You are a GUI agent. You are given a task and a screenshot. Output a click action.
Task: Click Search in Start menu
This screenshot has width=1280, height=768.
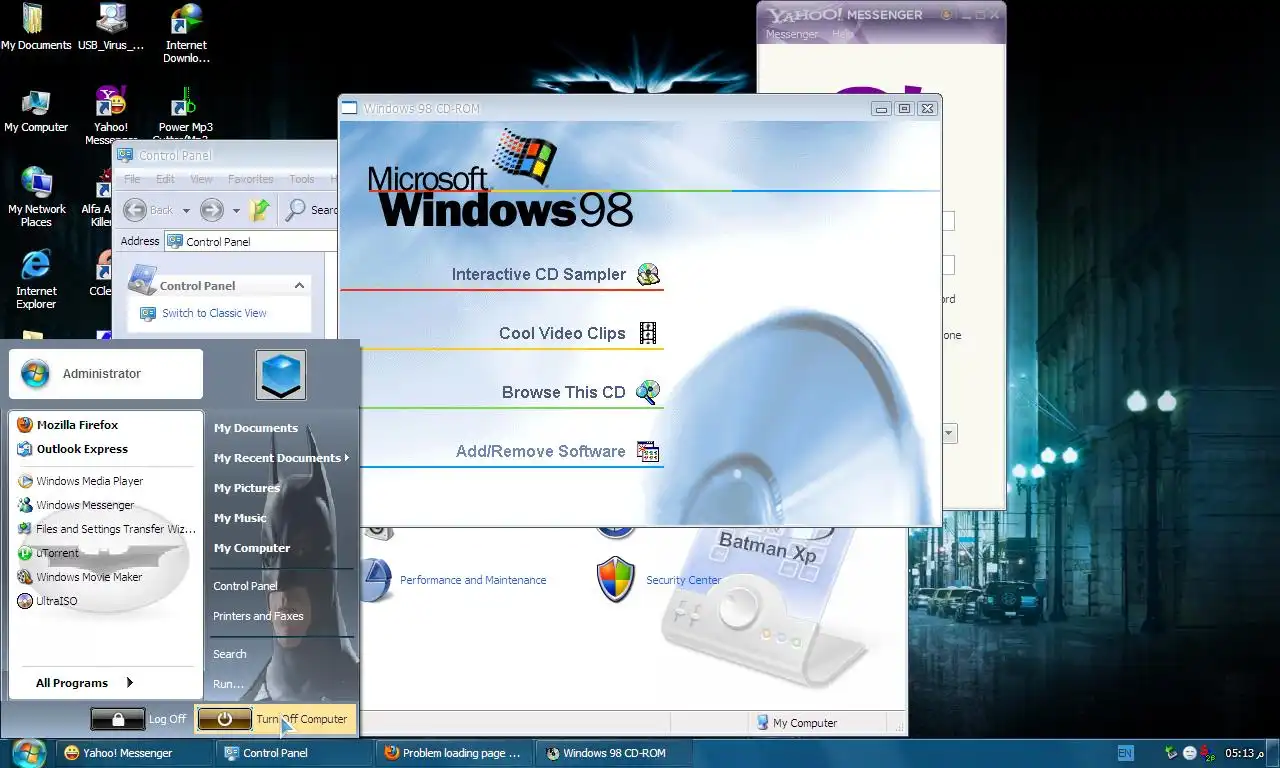pyautogui.click(x=229, y=654)
